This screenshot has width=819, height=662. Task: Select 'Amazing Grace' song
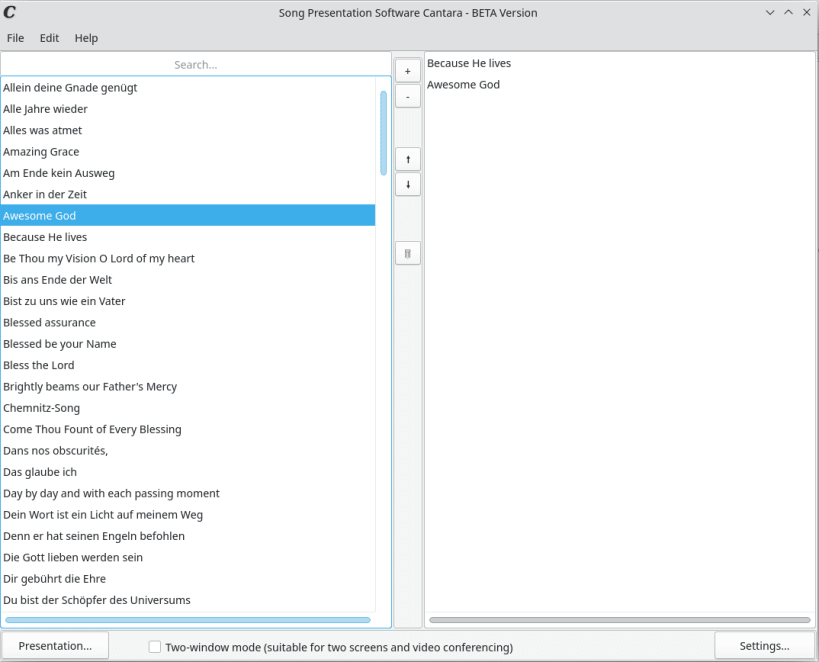click(x=188, y=152)
